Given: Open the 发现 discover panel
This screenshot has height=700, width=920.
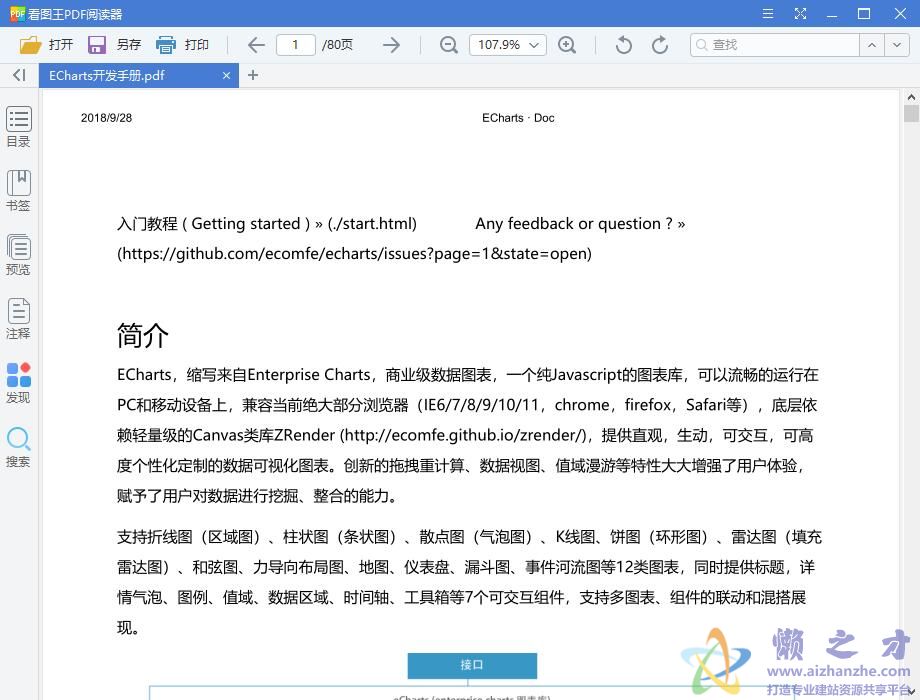Looking at the screenshot, I should (x=19, y=383).
